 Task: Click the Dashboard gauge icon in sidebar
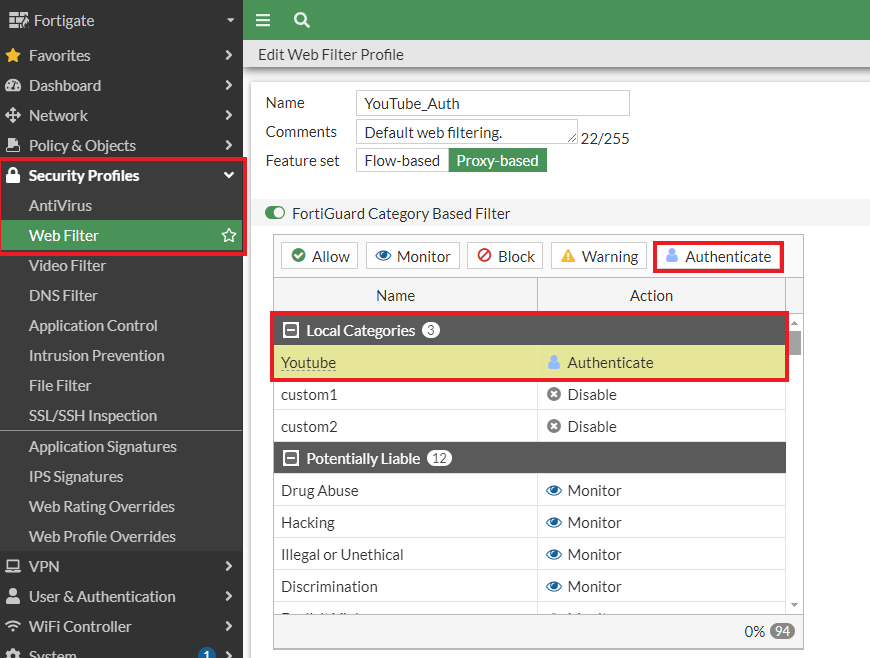13,86
